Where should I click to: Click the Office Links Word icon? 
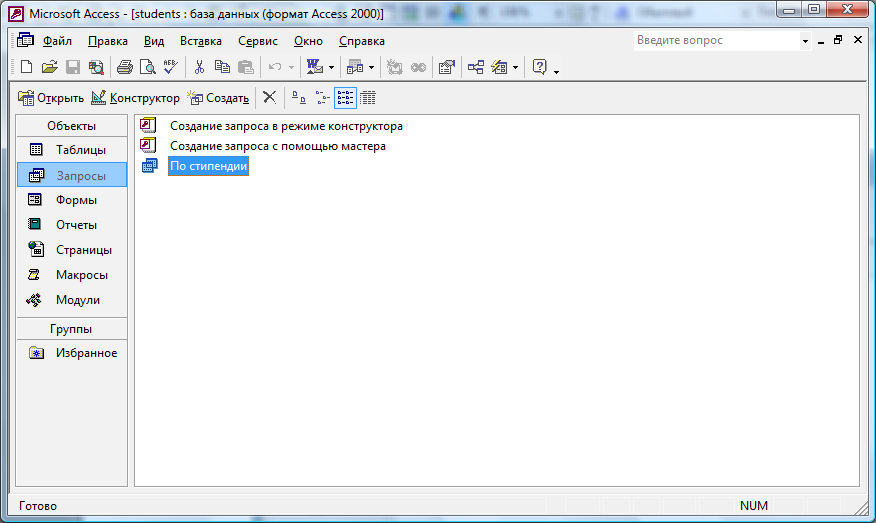pyautogui.click(x=315, y=68)
